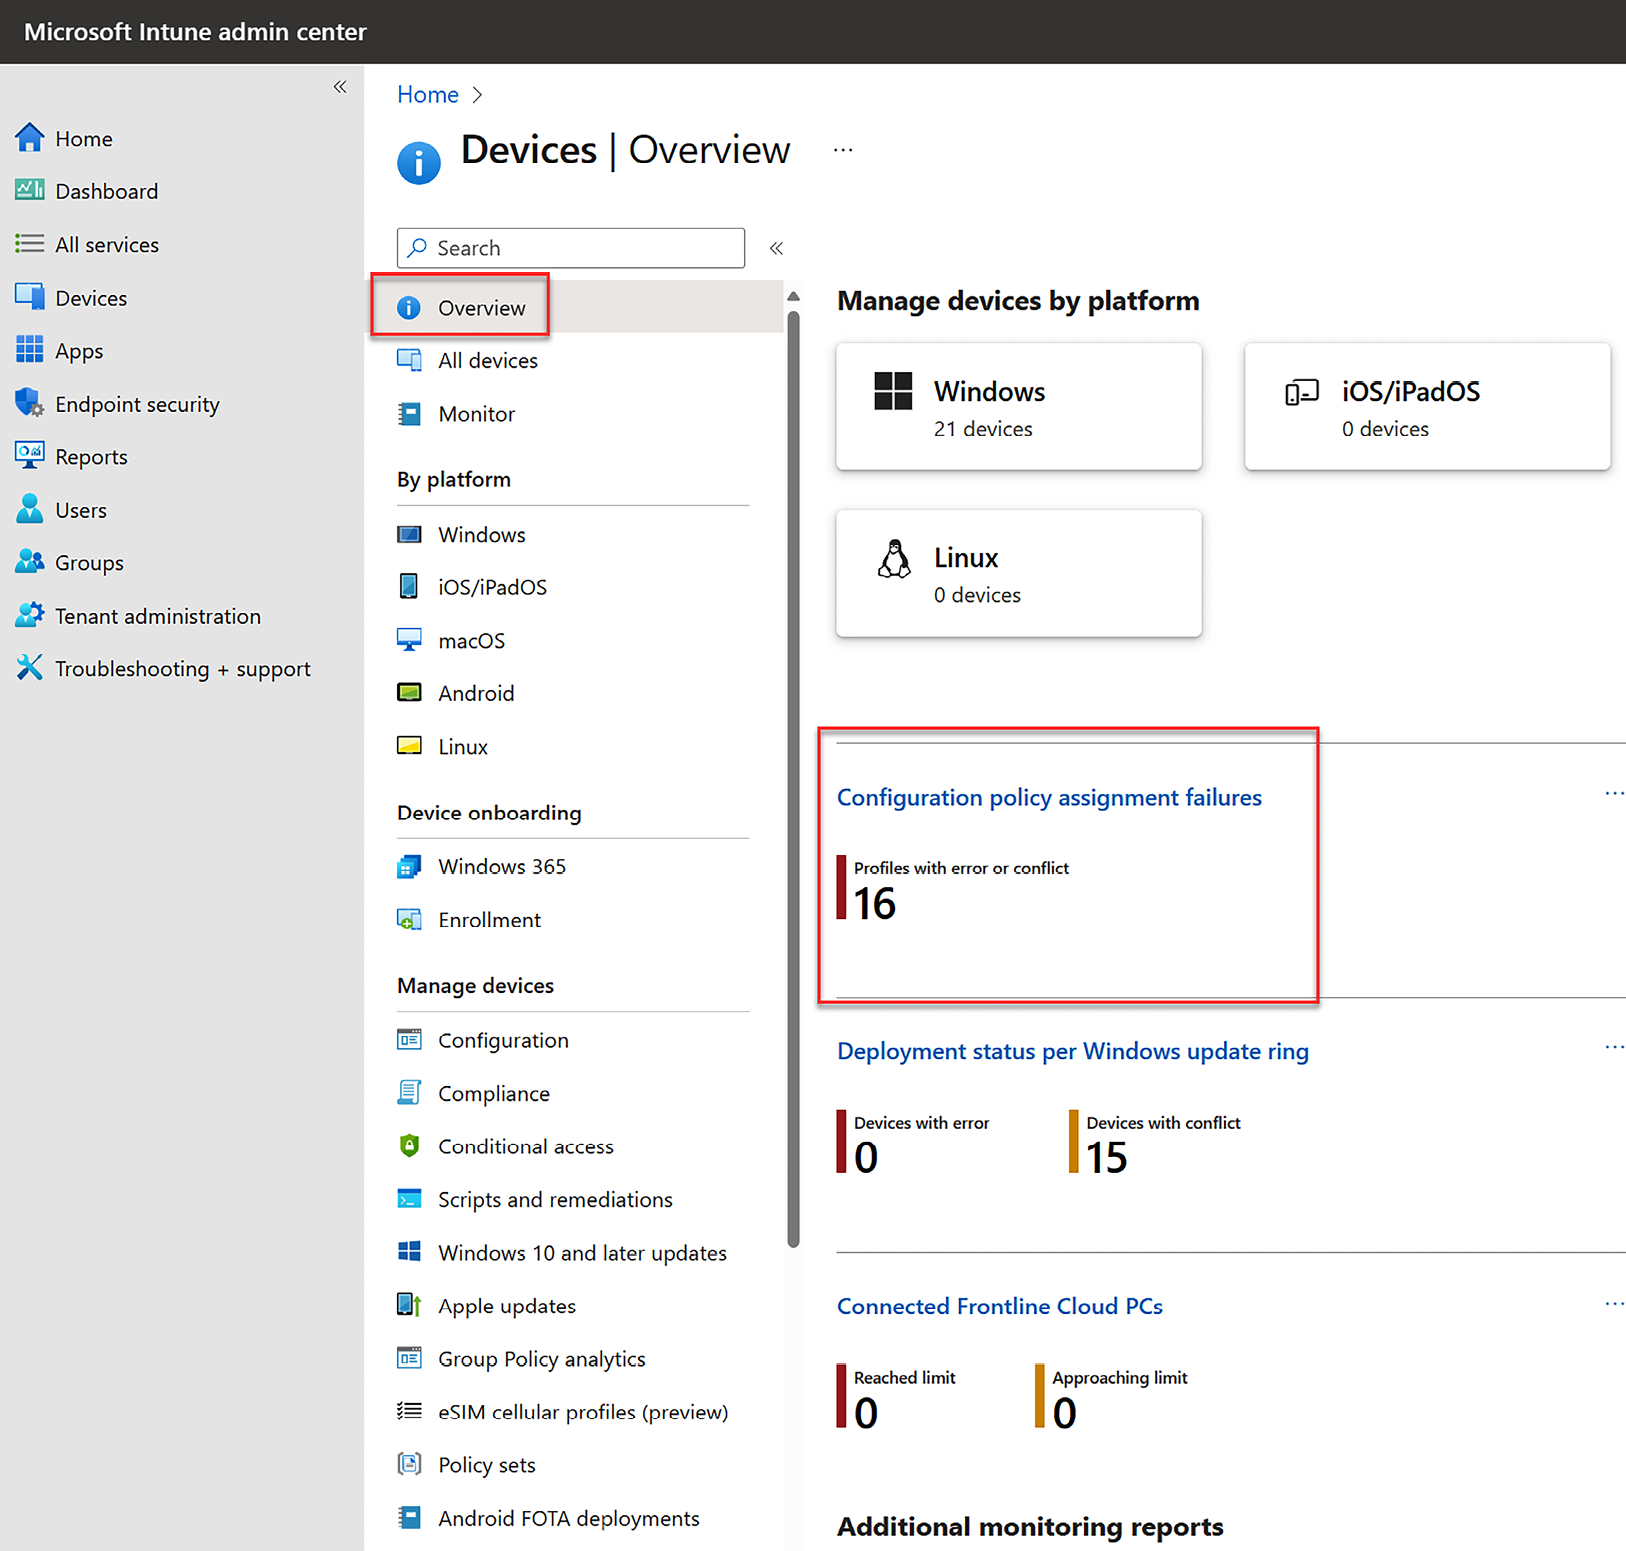Screen dimensions: 1626x1551
Task: Click the Devices menu vertical scrollbar
Action: (793, 780)
